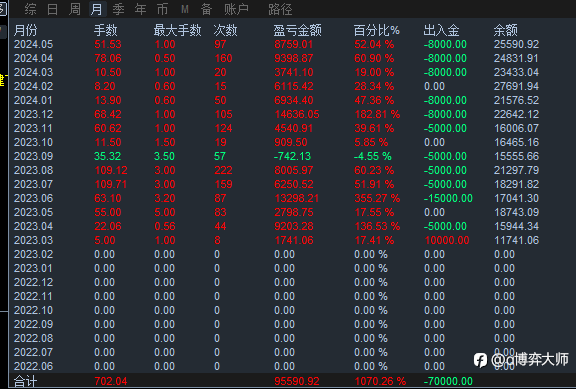The width and height of the screenshot is (576, 389).
Task: Click total profit 95590.92
Action: click(297, 381)
